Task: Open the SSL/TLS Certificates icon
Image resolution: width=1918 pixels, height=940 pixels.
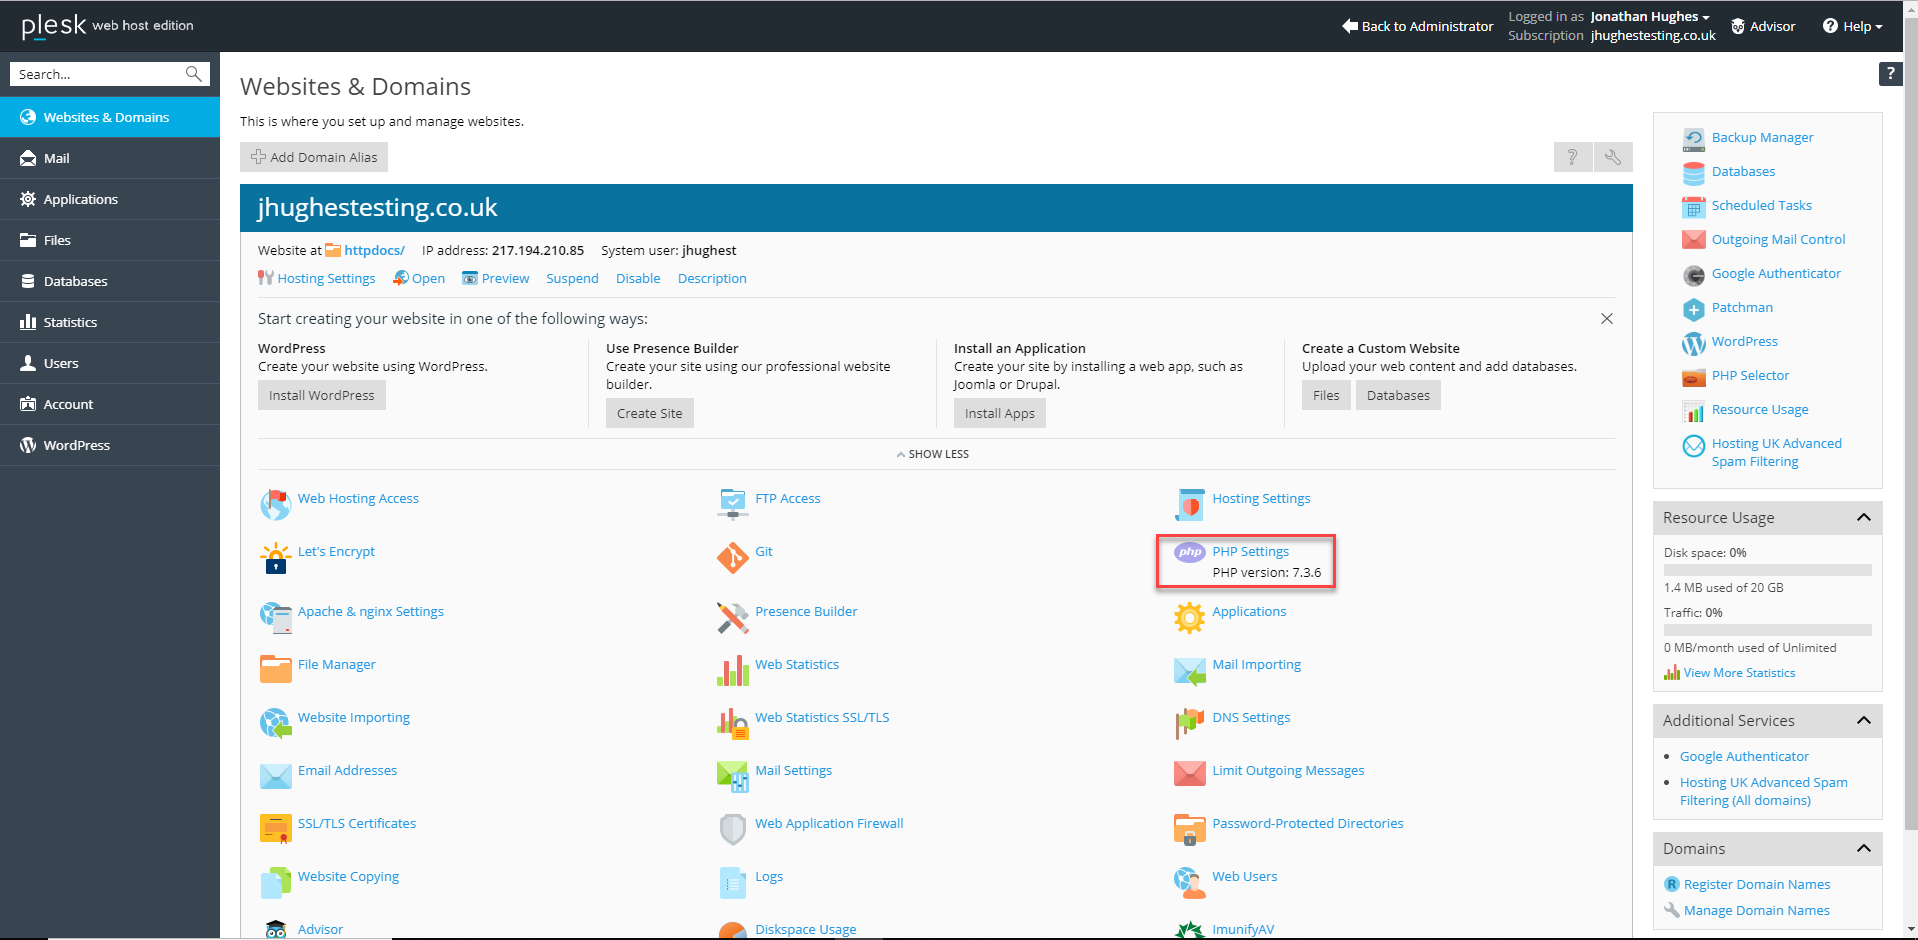Action: point(275,829)
